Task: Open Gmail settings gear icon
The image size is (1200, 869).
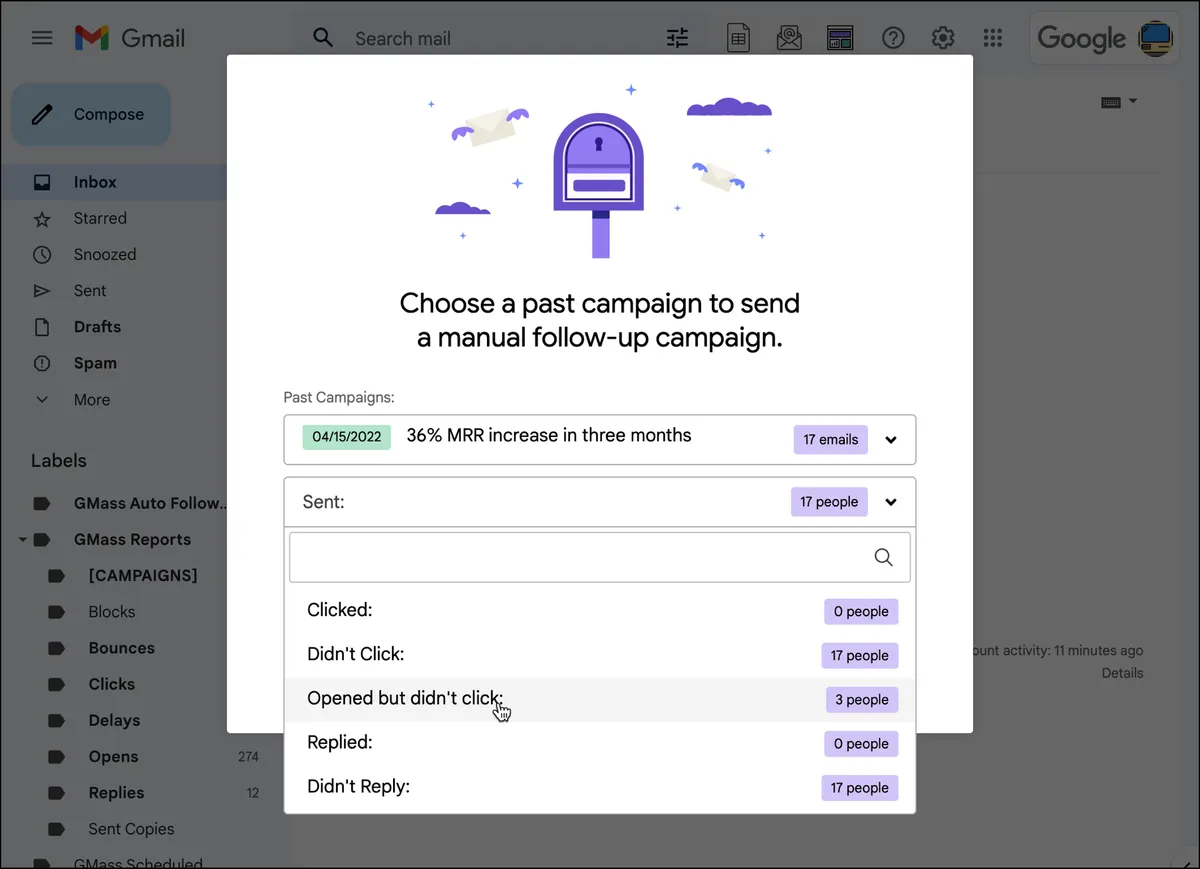Action: (943, 38)
